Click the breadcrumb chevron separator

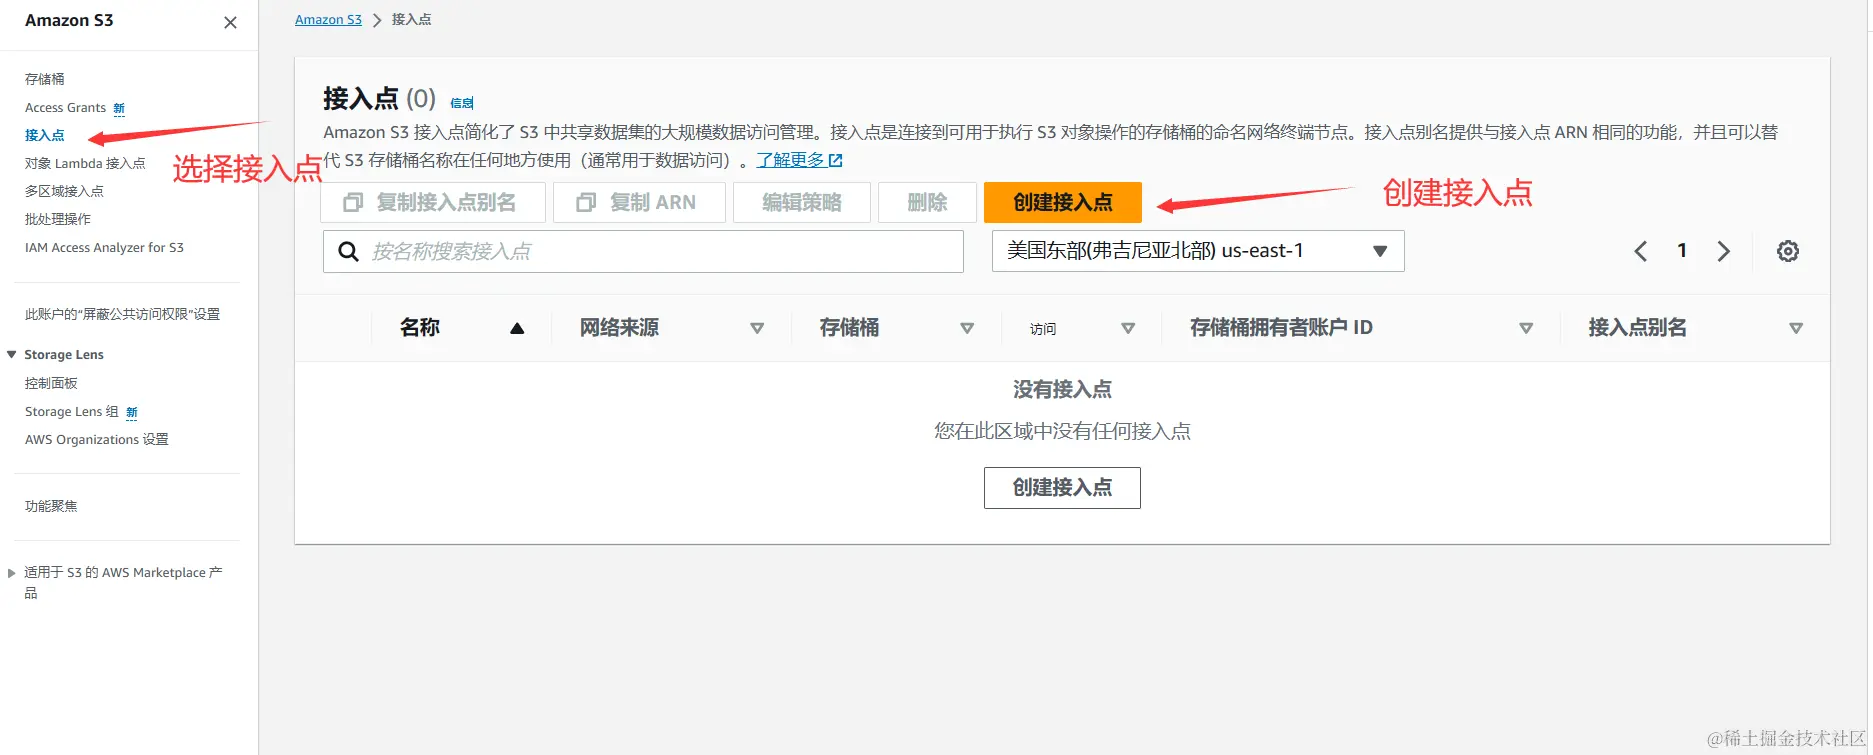click(377, 20)
